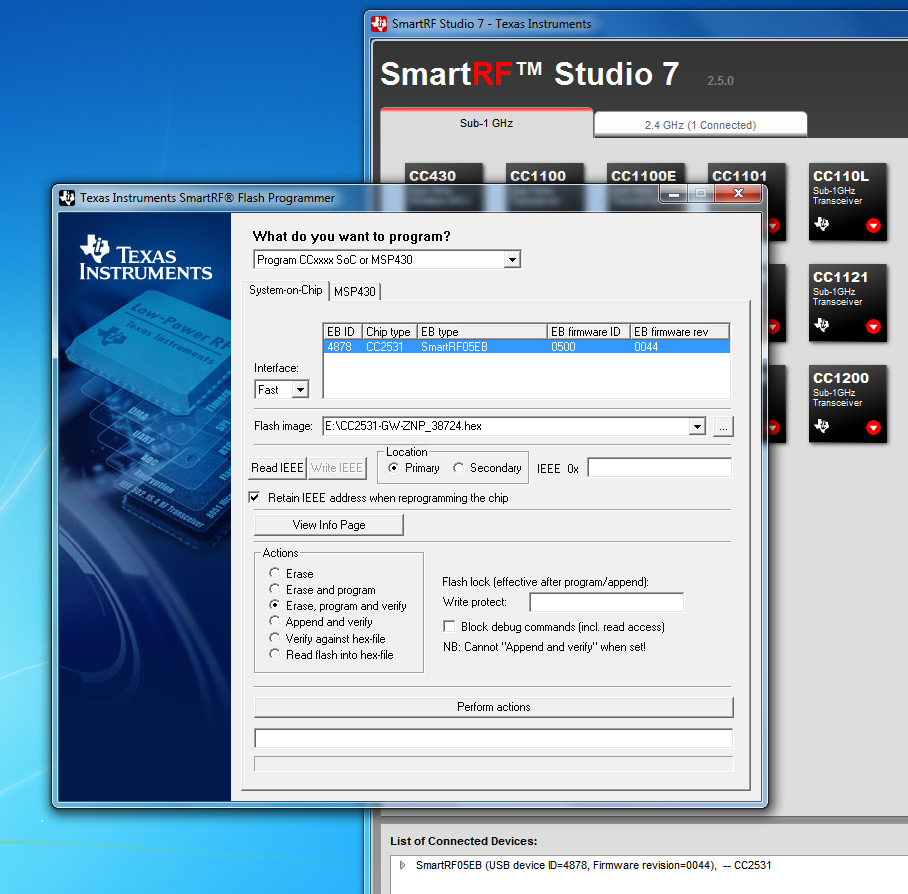Open the CC1121 Sub-1GHz Transceiver tile
This screenshot has width=908, height=894.
click(847, 303)
